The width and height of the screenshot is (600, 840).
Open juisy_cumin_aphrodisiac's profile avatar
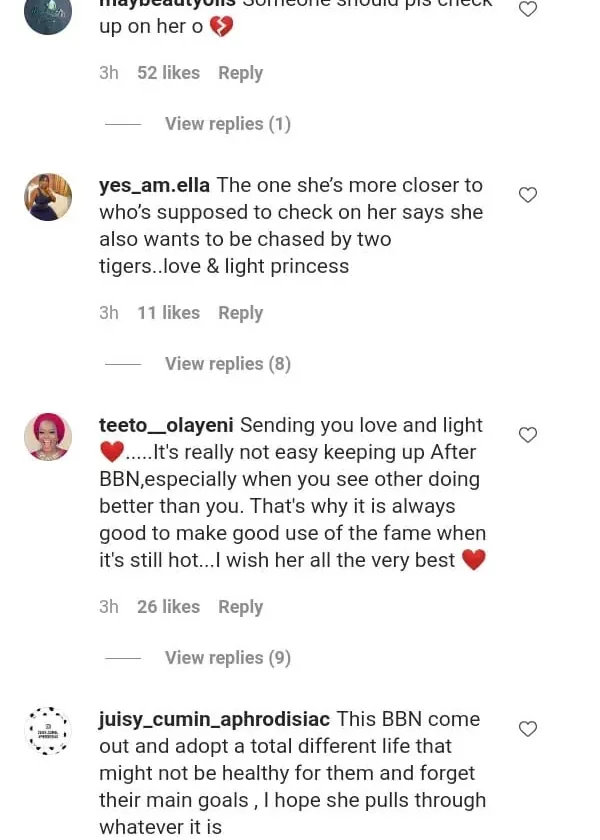coord(48,731)
